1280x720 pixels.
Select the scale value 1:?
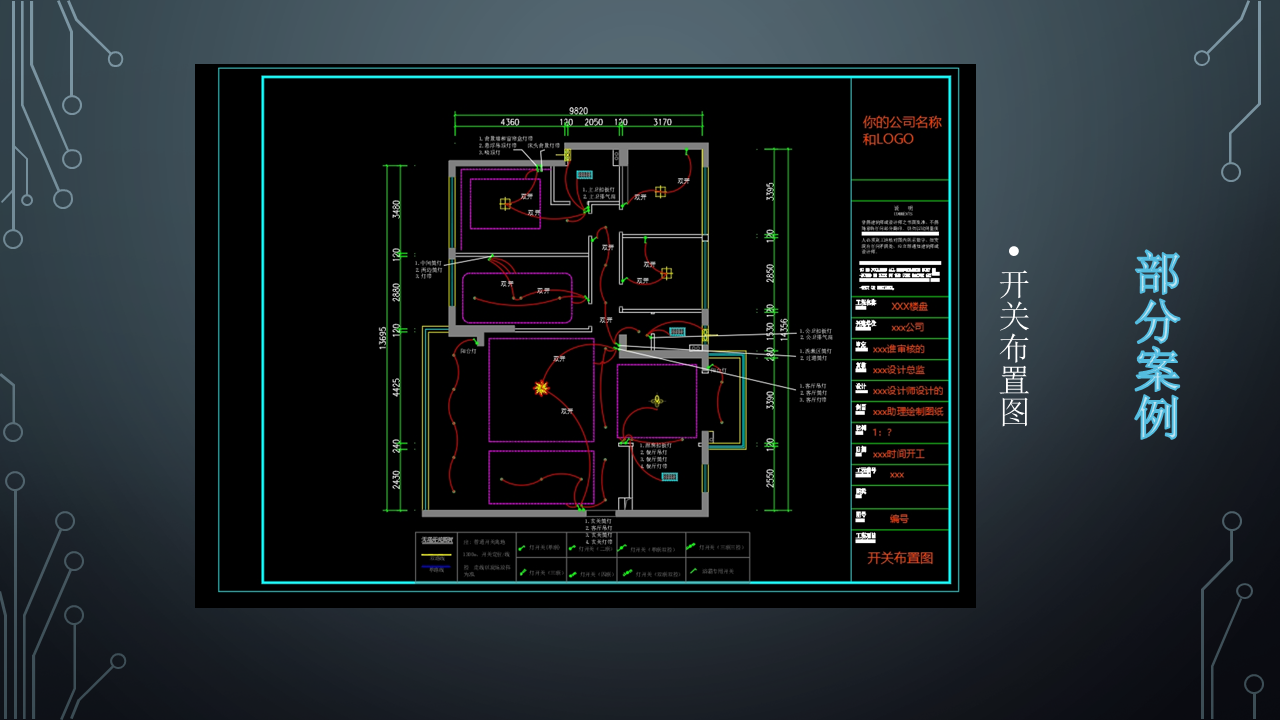pyautogui.click(x=881, y=433)
